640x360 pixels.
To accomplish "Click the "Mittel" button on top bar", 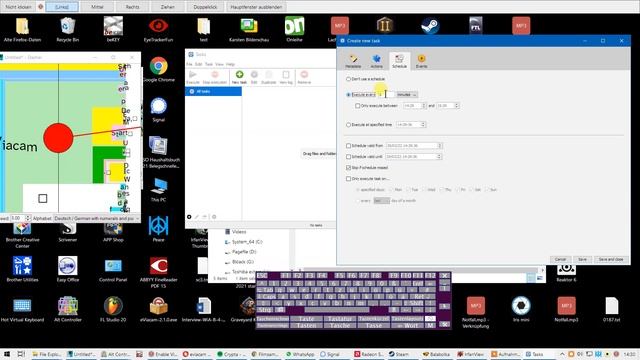I will [x=97, y=7].
